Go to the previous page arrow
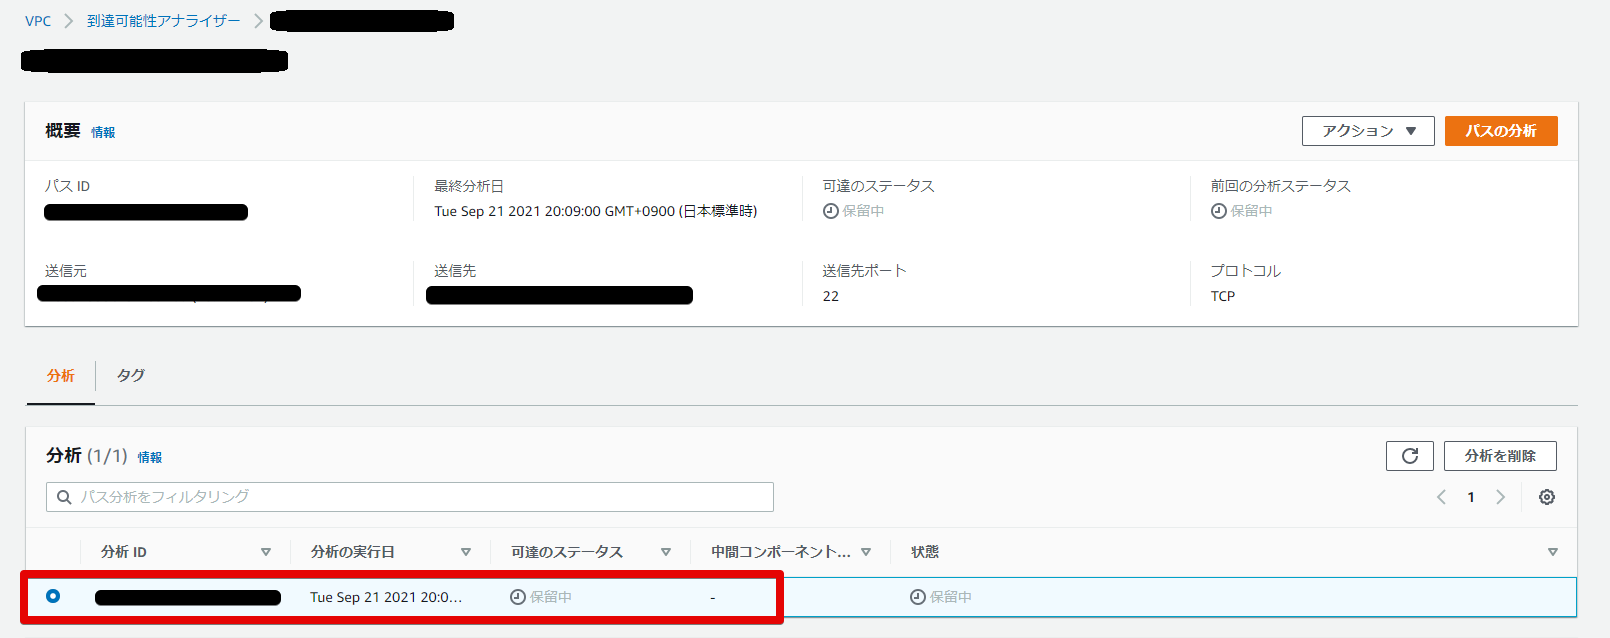Screen dimensions: 1610x638 click(1441, 497)
